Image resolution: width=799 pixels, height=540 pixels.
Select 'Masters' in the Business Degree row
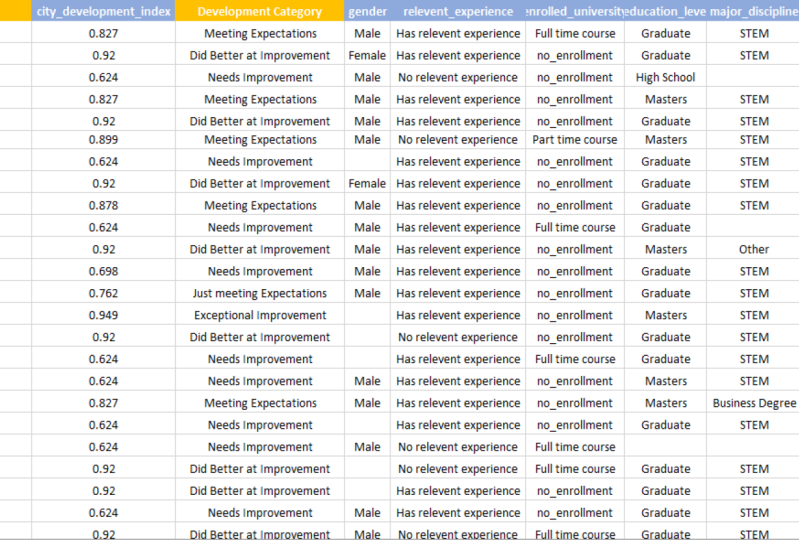[x=665, y=403]
